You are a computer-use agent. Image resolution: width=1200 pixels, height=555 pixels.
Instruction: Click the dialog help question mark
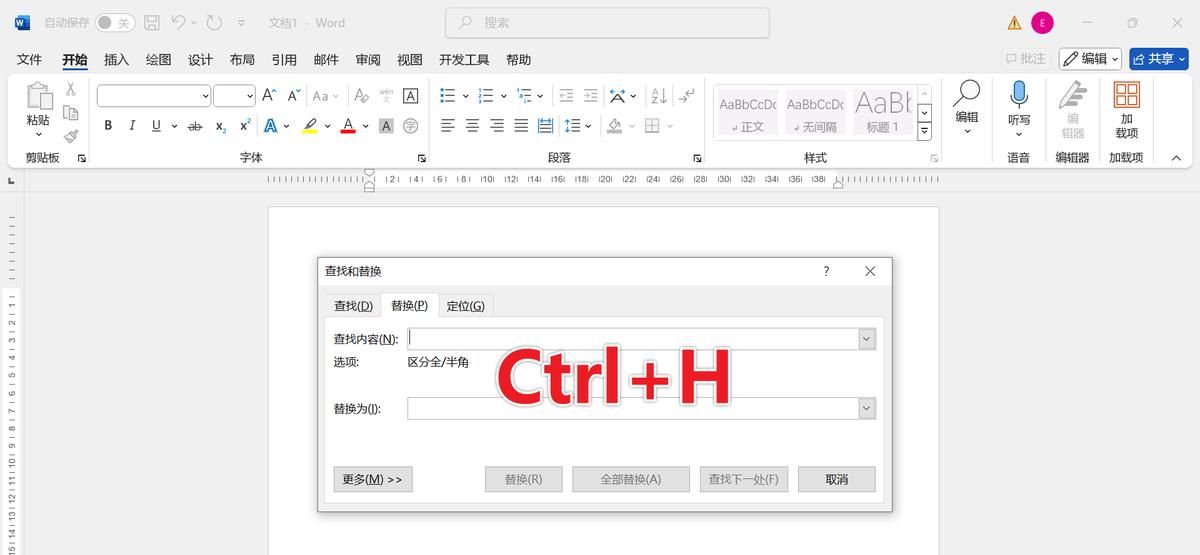pos(826,271)
